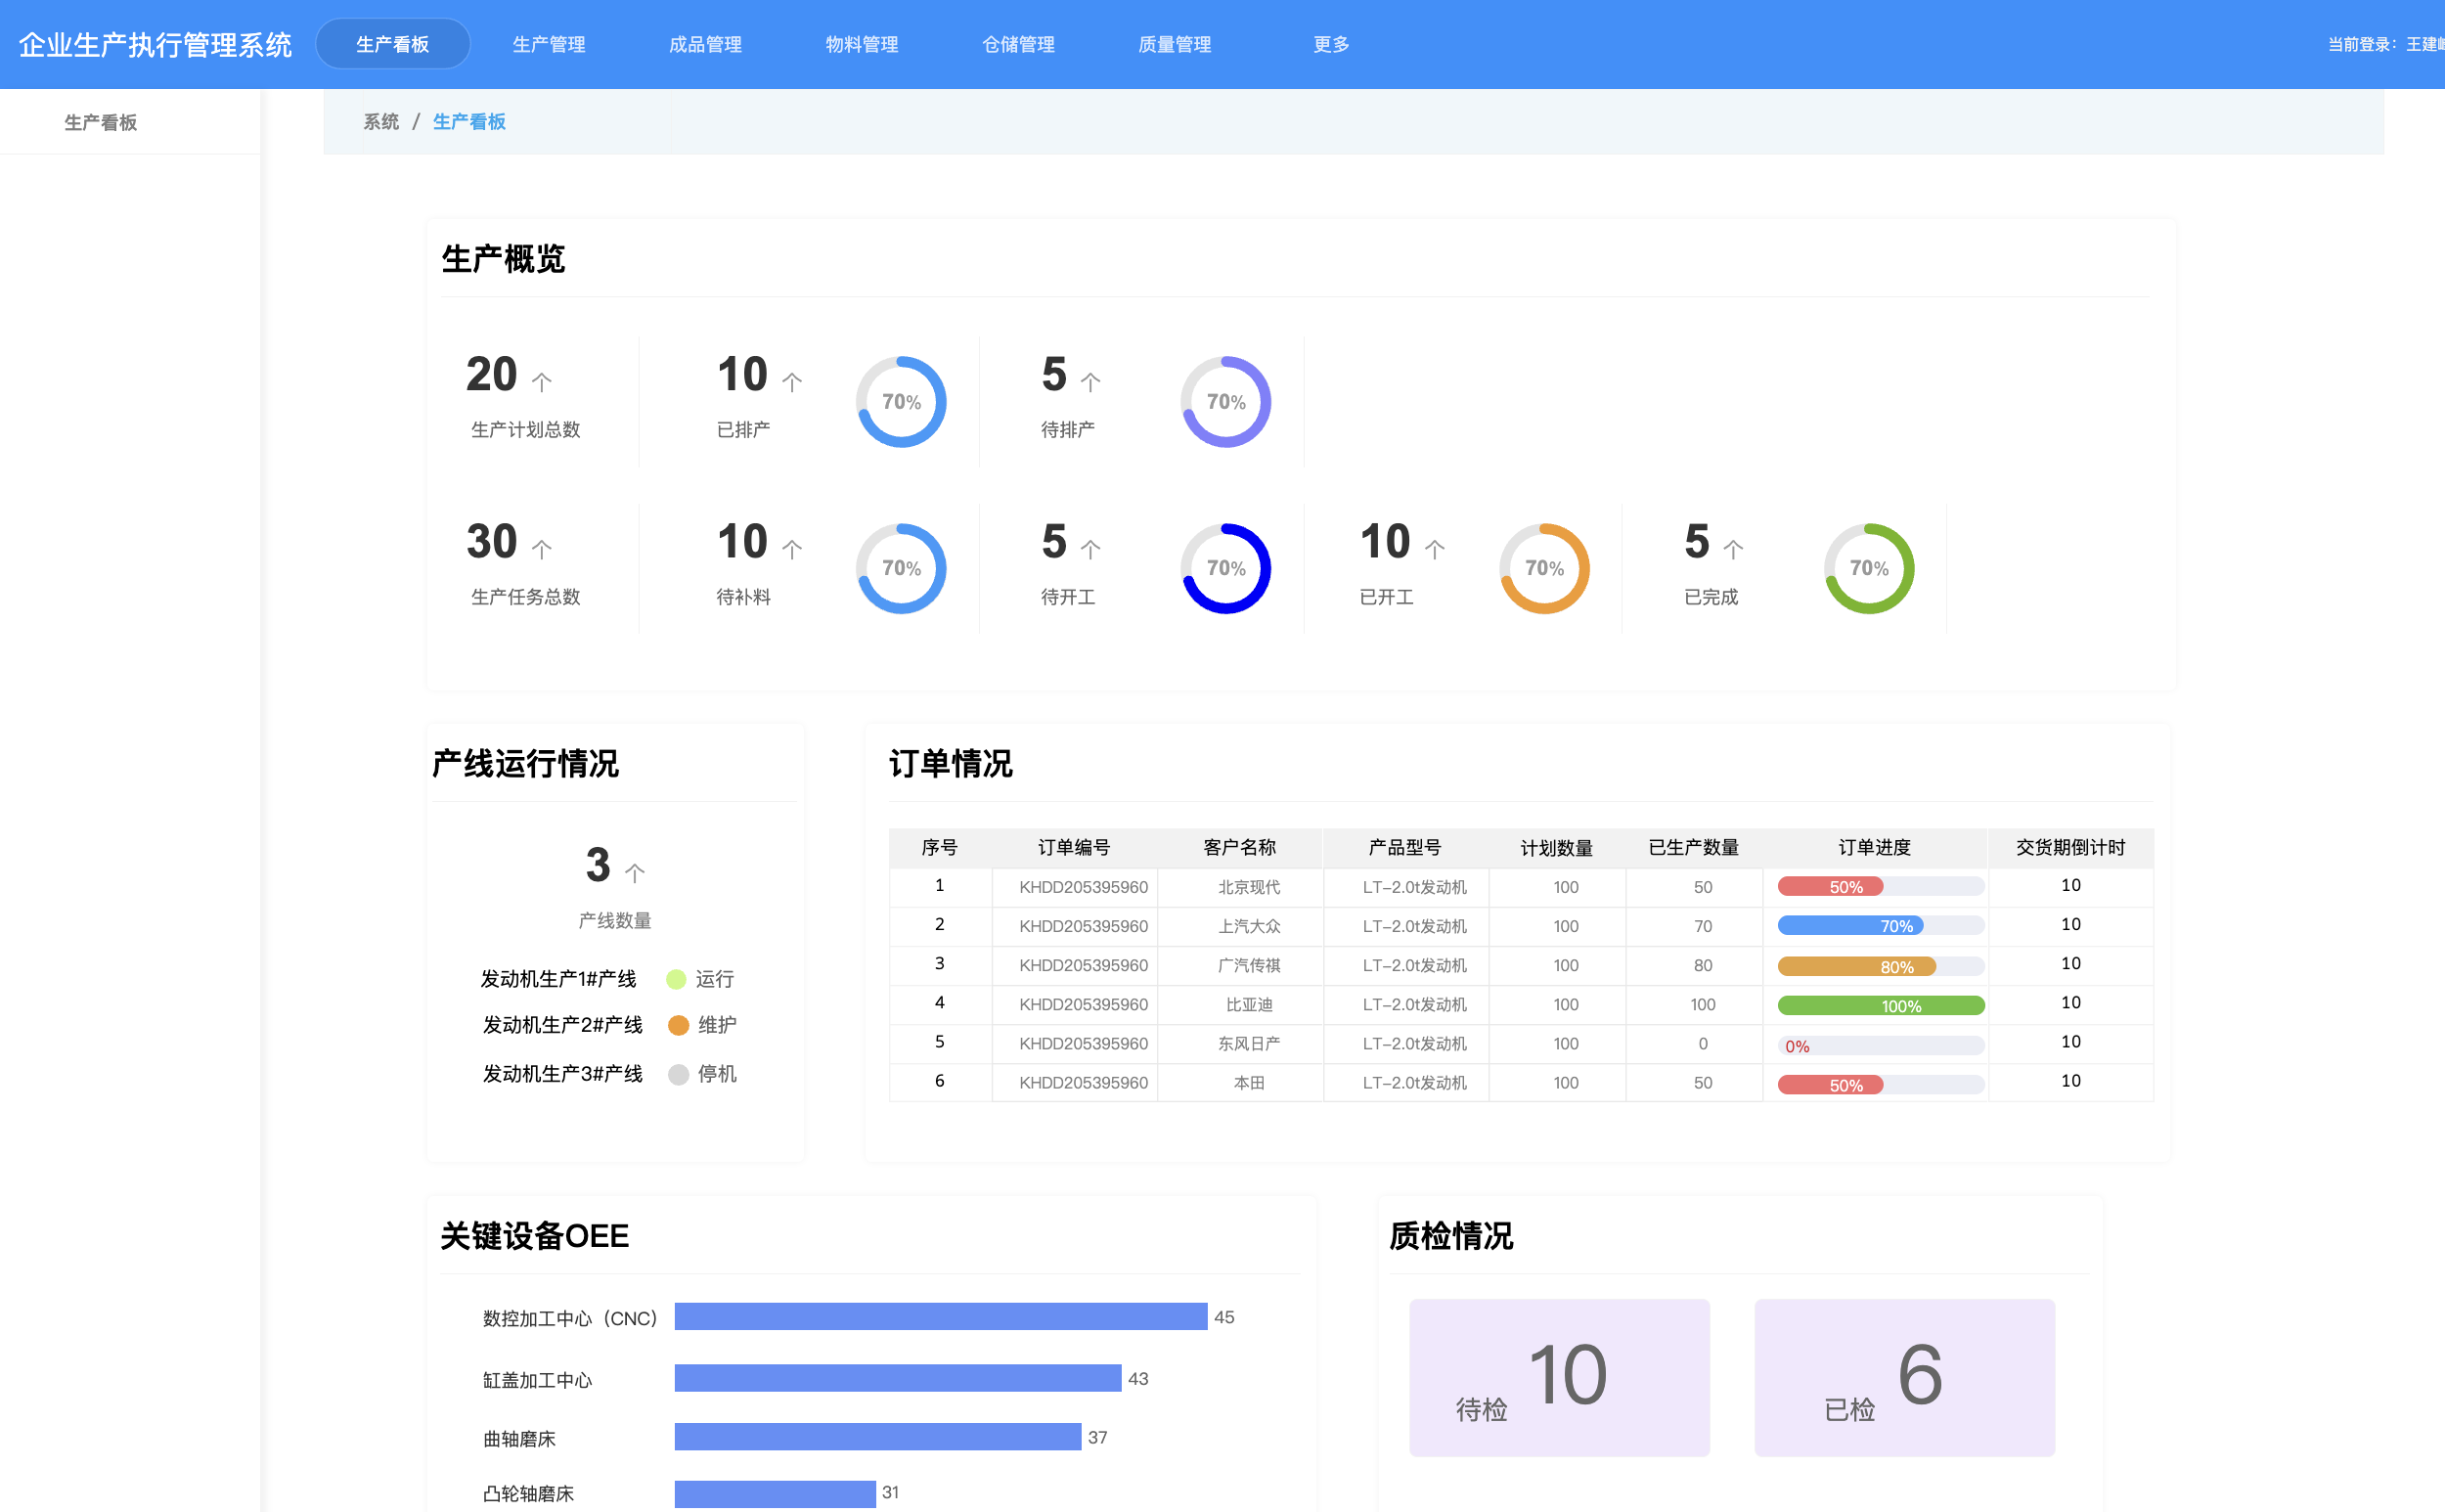Click the up arrow beside 产线数量 3

pos(634,872)
